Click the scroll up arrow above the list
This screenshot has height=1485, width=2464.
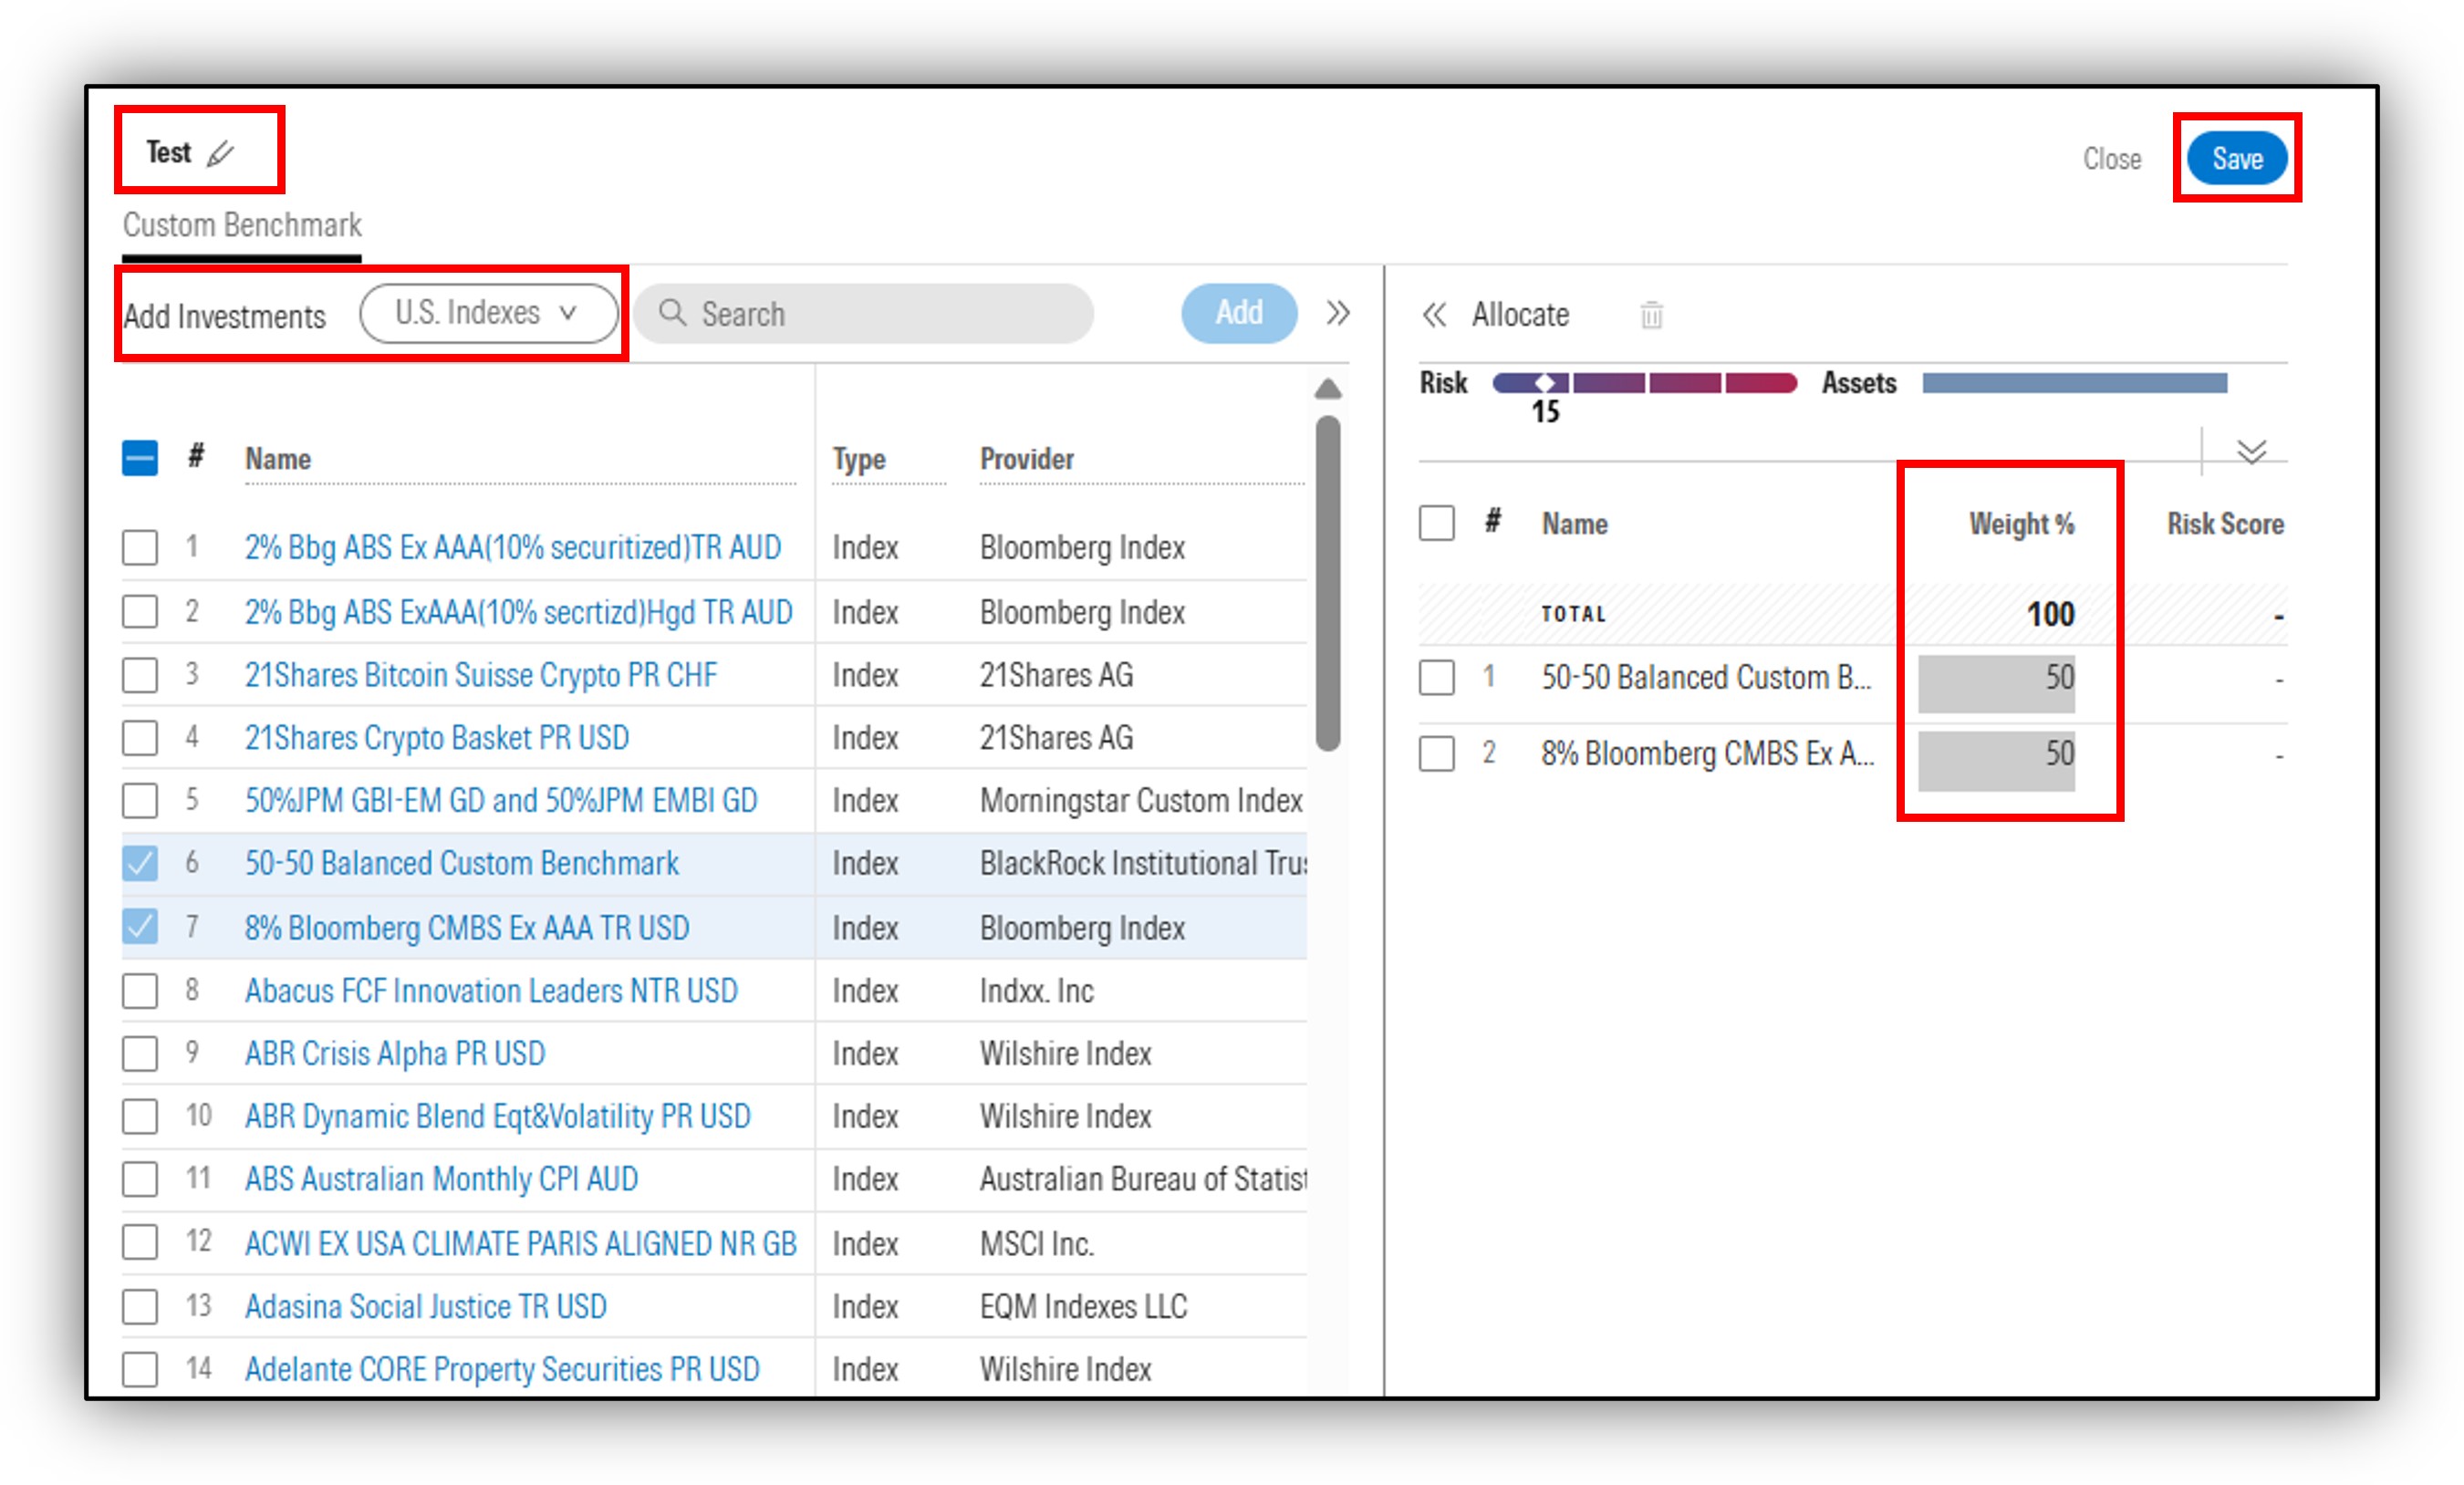tap(1327, 389)
